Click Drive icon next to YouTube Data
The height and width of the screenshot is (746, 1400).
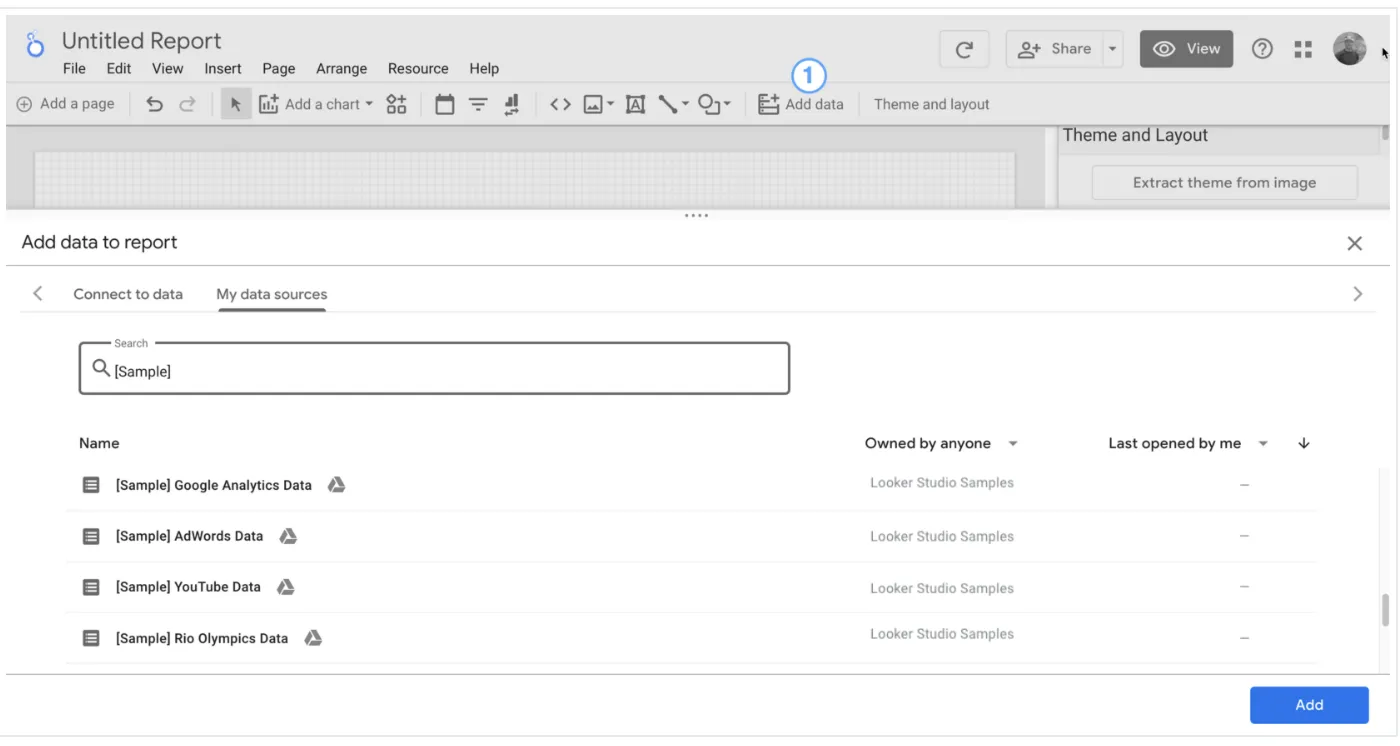pos(286,587)
